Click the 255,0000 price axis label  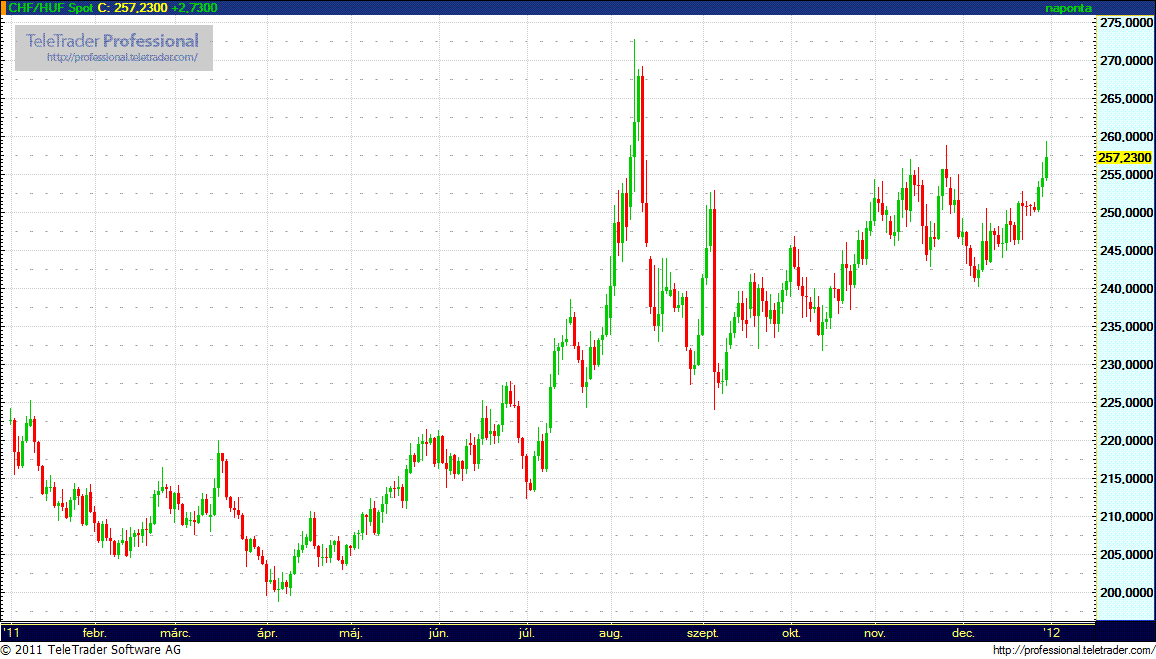click(x=1126, y=175)
